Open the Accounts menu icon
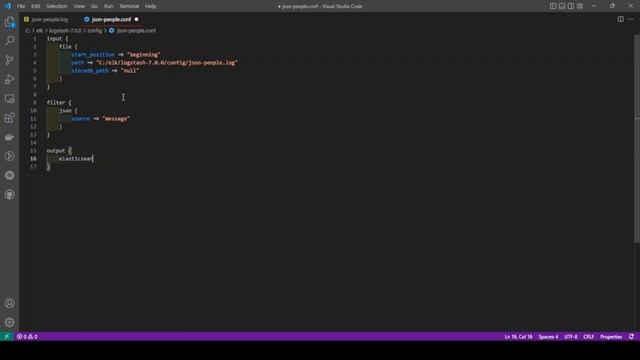 9,303
